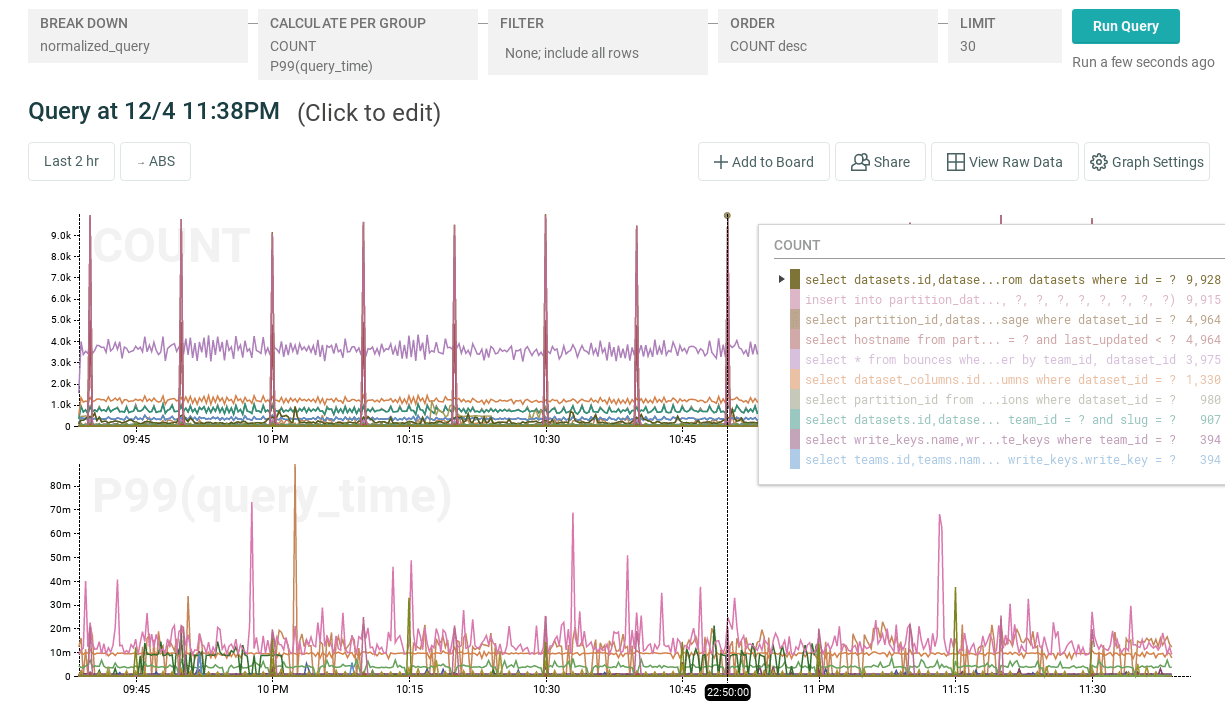The image size is (1225, 707).
Task: Open the CALCULATE PER GROUP panel
Action: point(367,44)
